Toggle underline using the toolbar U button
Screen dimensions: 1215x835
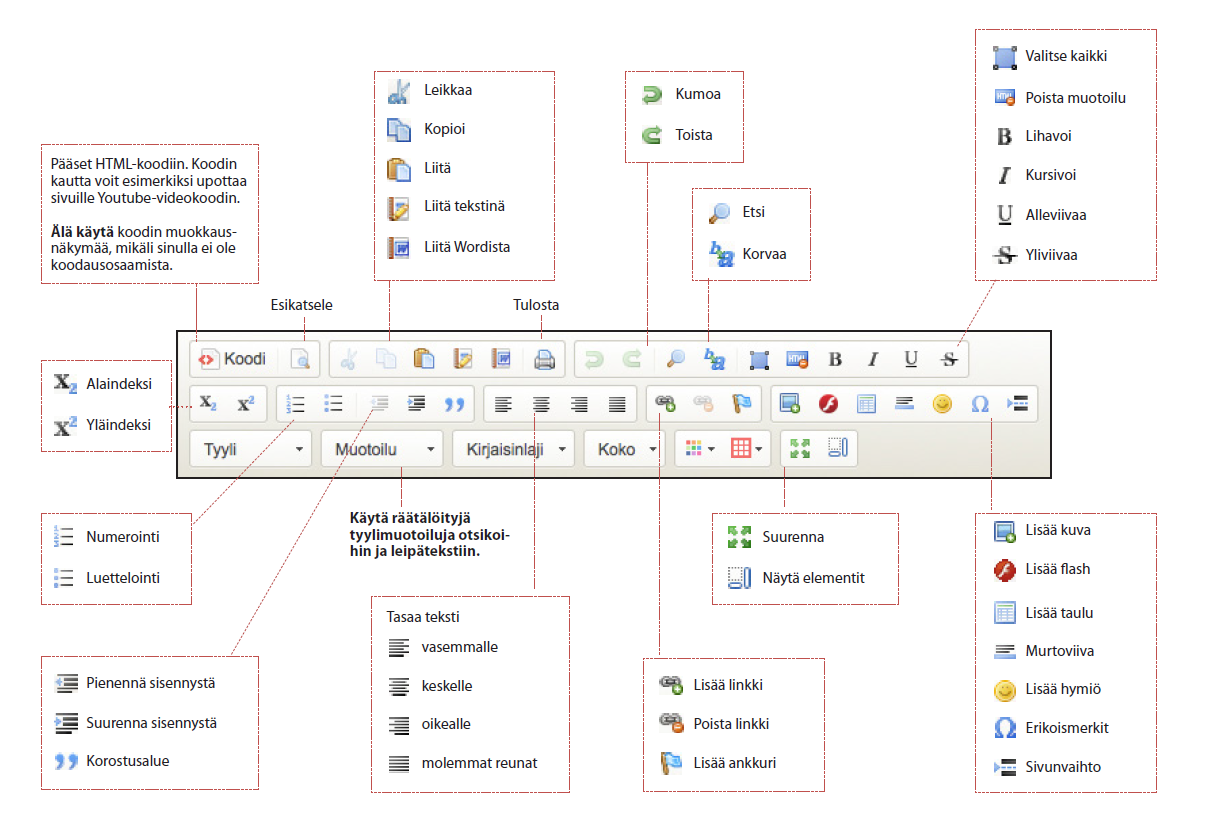pyautogui.click(x=910, y=359)
